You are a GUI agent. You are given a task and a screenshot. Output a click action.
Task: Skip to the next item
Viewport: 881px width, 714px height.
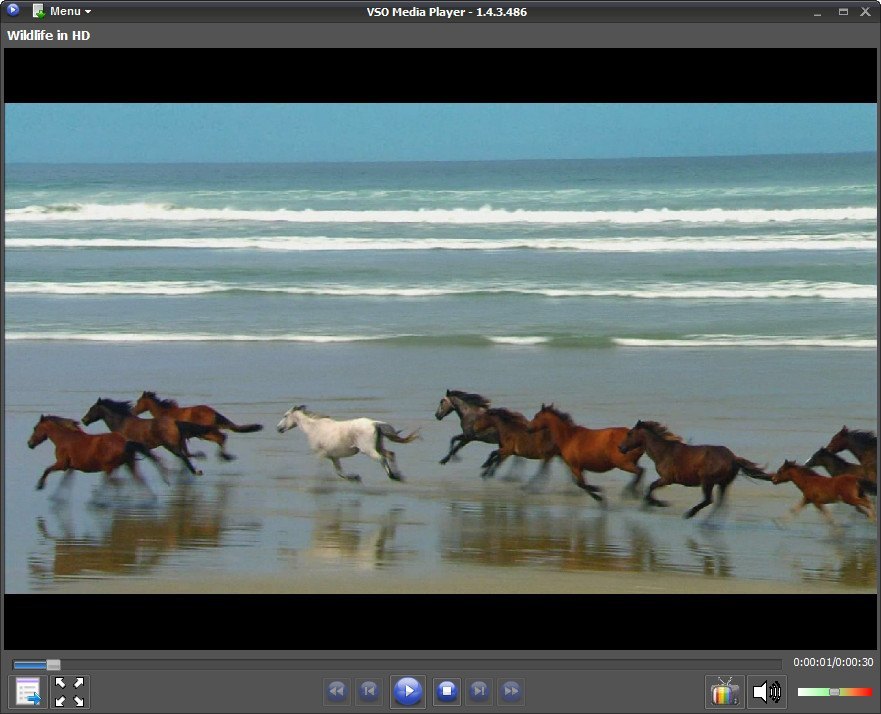[481, 691]
